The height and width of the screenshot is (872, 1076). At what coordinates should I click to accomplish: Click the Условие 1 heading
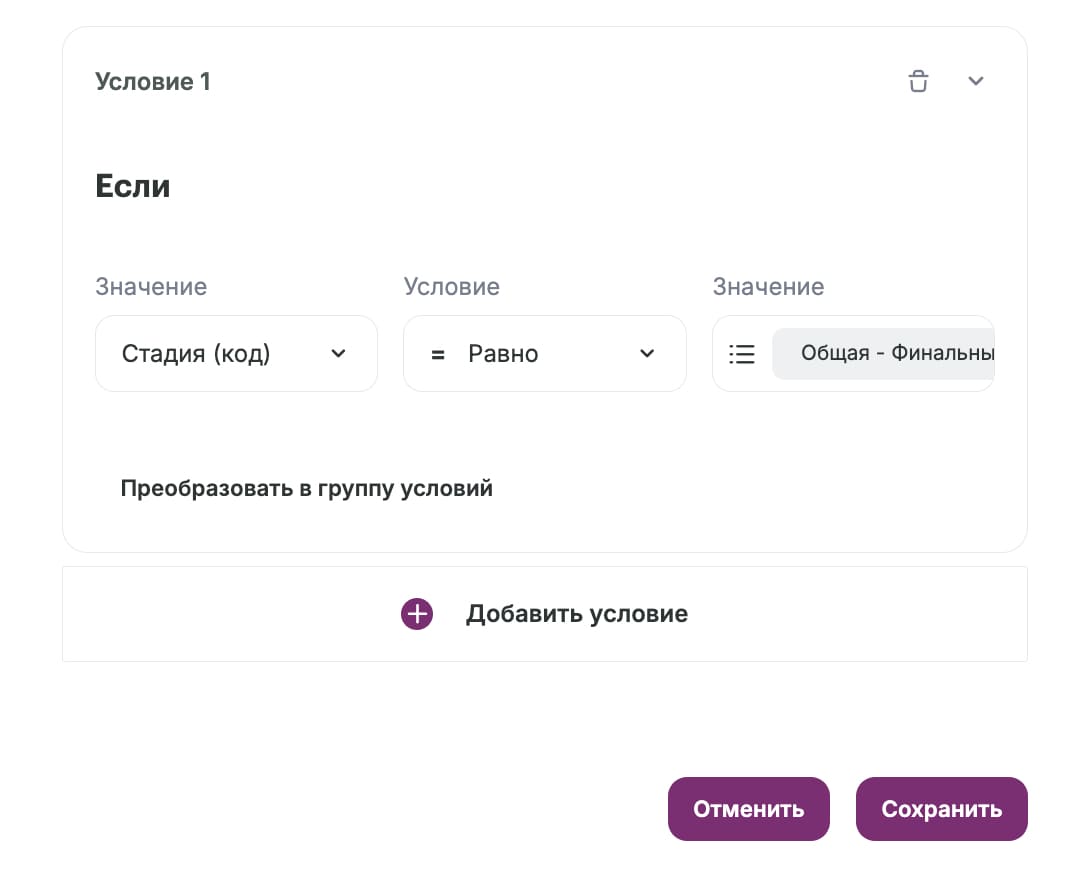(x=153, y=82)
